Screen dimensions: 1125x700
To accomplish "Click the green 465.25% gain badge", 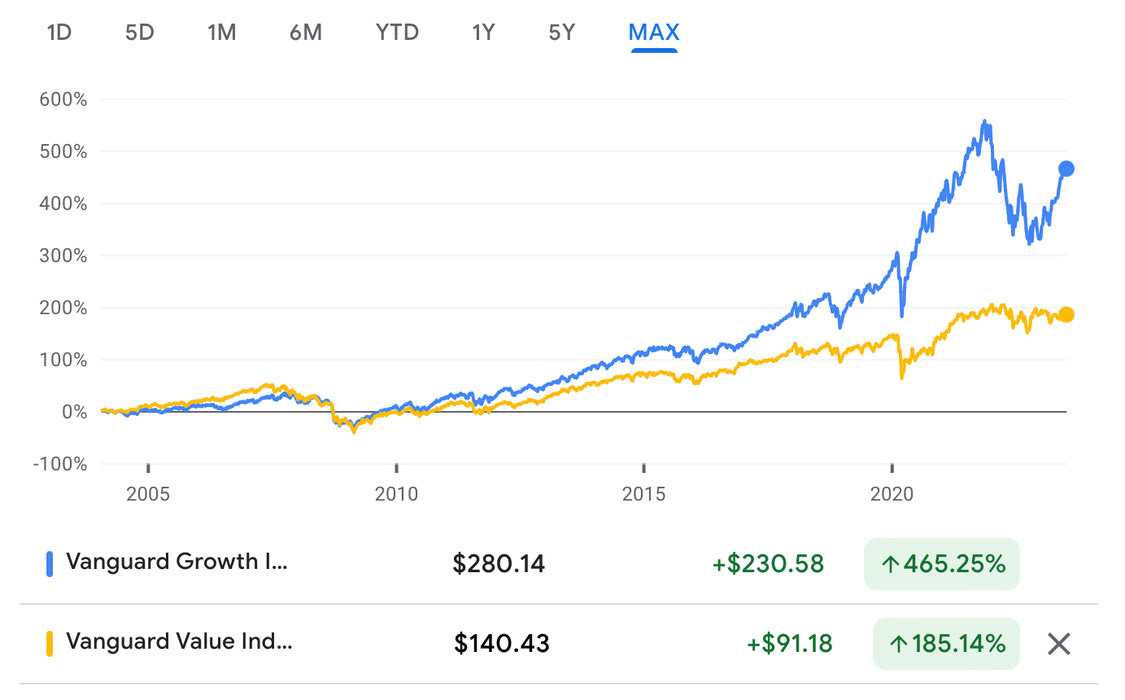I will [941, 564].
